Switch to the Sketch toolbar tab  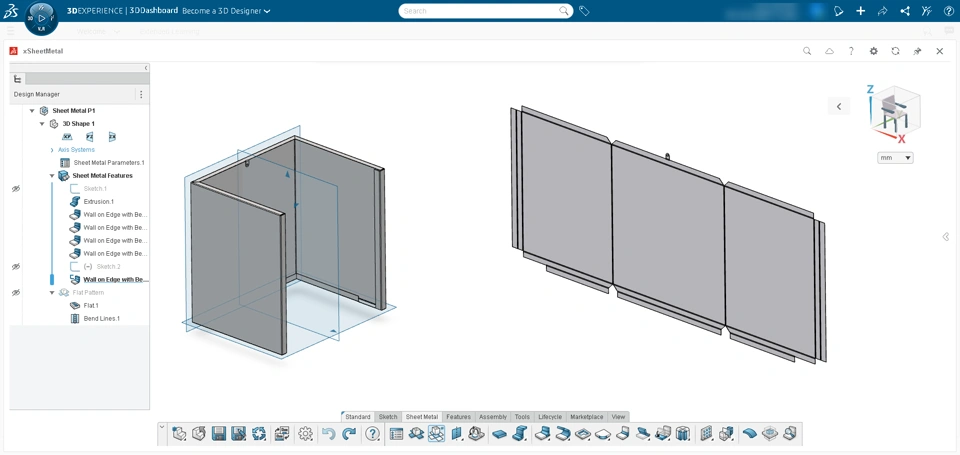tap(388, 416)
